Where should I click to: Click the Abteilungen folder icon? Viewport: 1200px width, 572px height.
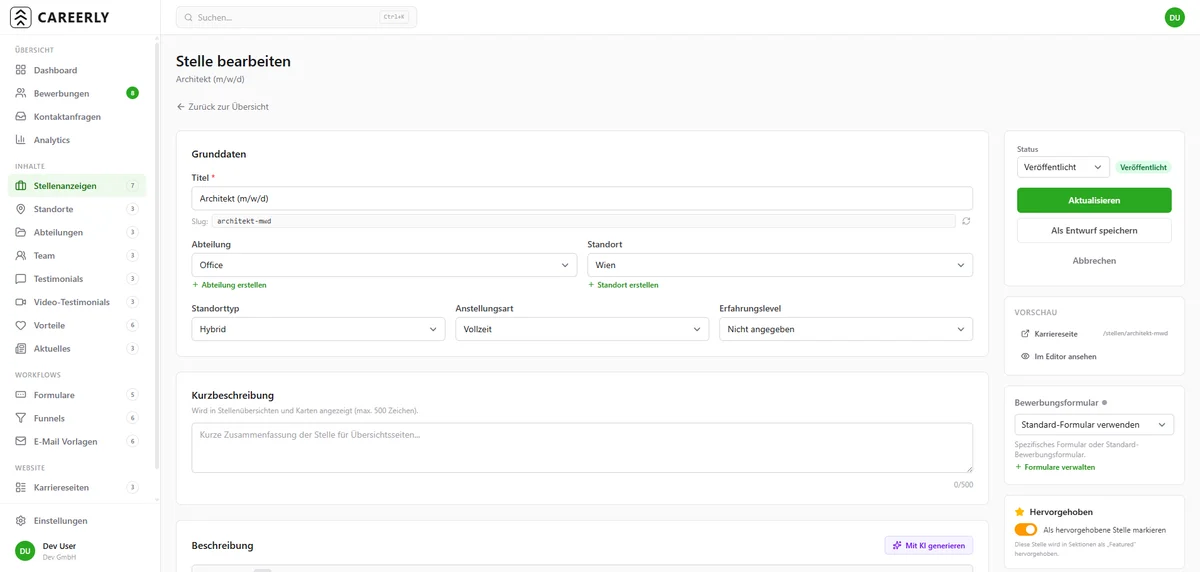(21, 232)
